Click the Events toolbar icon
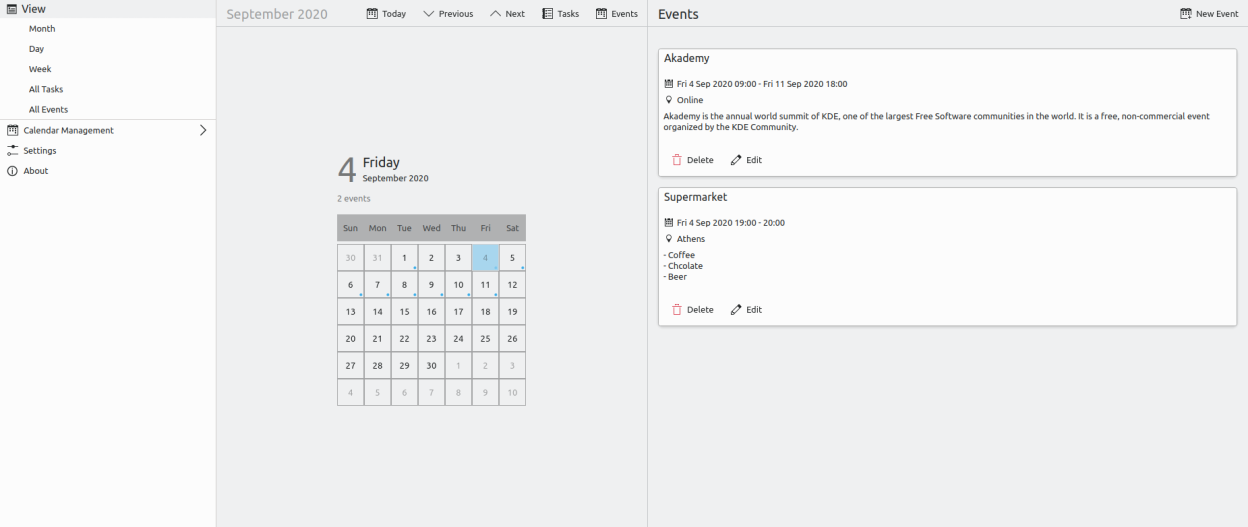Viewport: 1248px width, 527px height. click(x=602, y=14)
